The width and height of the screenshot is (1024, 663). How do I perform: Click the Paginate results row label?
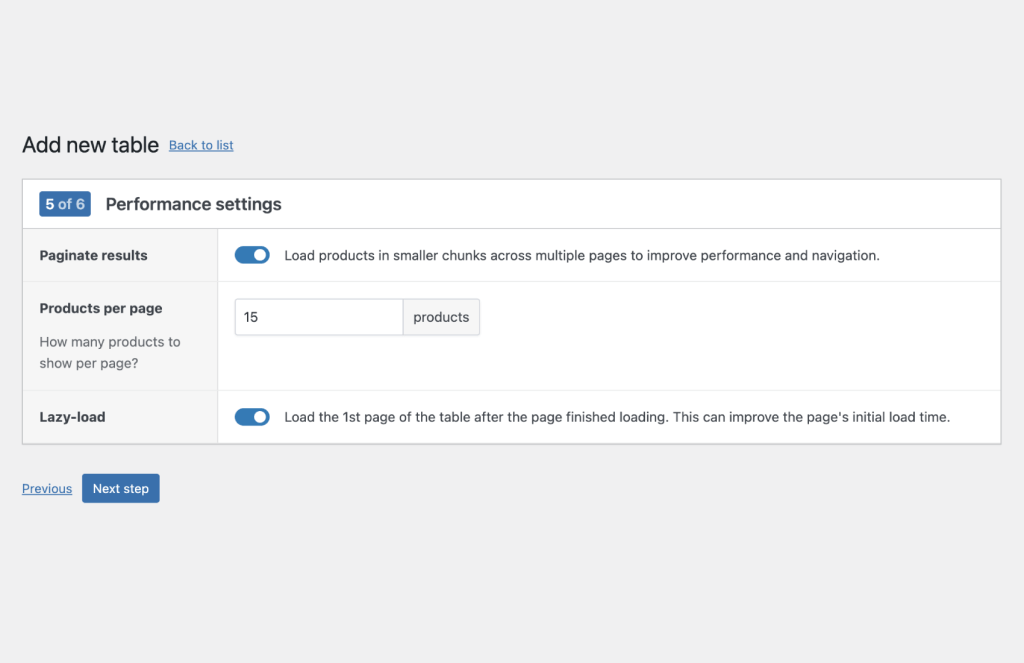coord(93,255)
